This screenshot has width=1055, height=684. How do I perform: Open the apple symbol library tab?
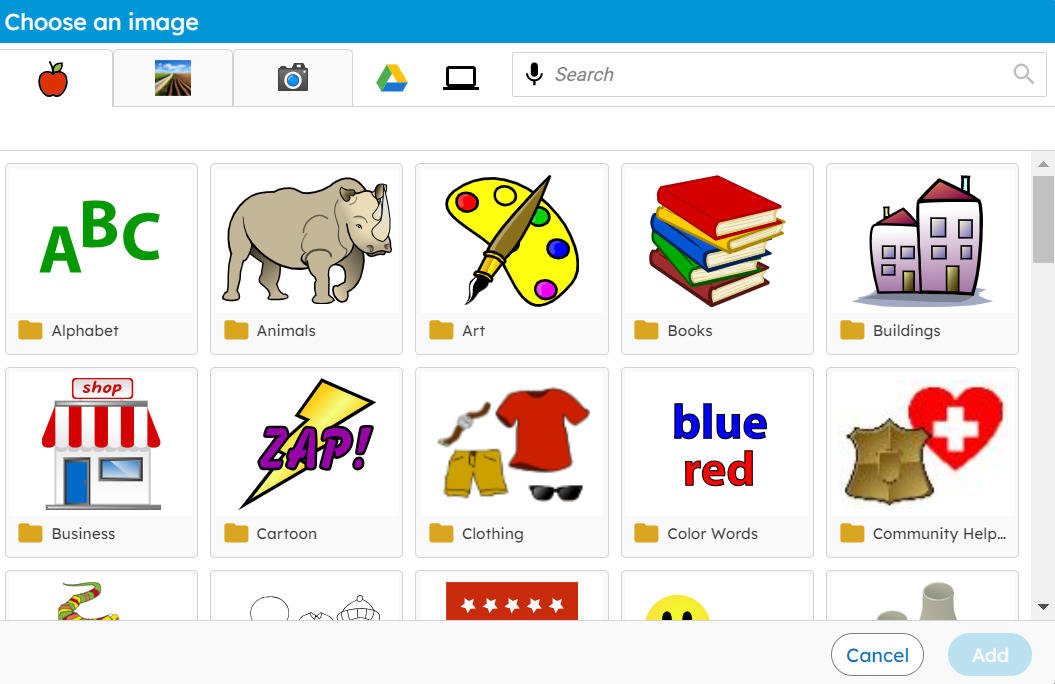coord(53,79)
